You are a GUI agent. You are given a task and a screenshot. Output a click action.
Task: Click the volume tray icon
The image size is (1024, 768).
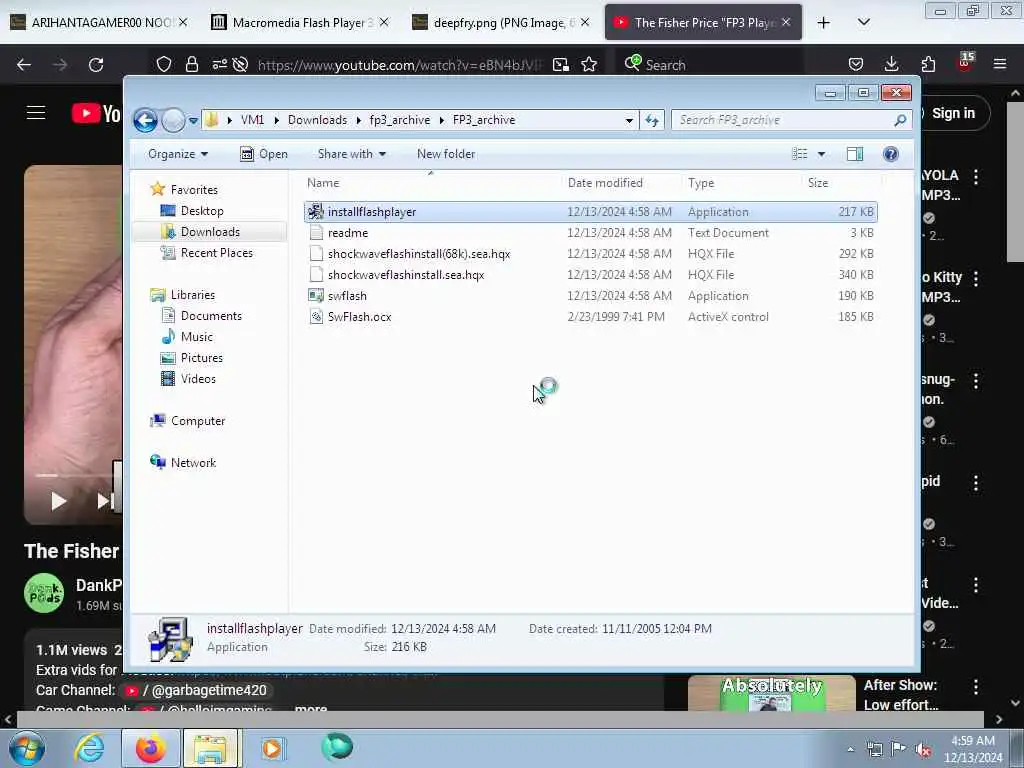(923, 750)
